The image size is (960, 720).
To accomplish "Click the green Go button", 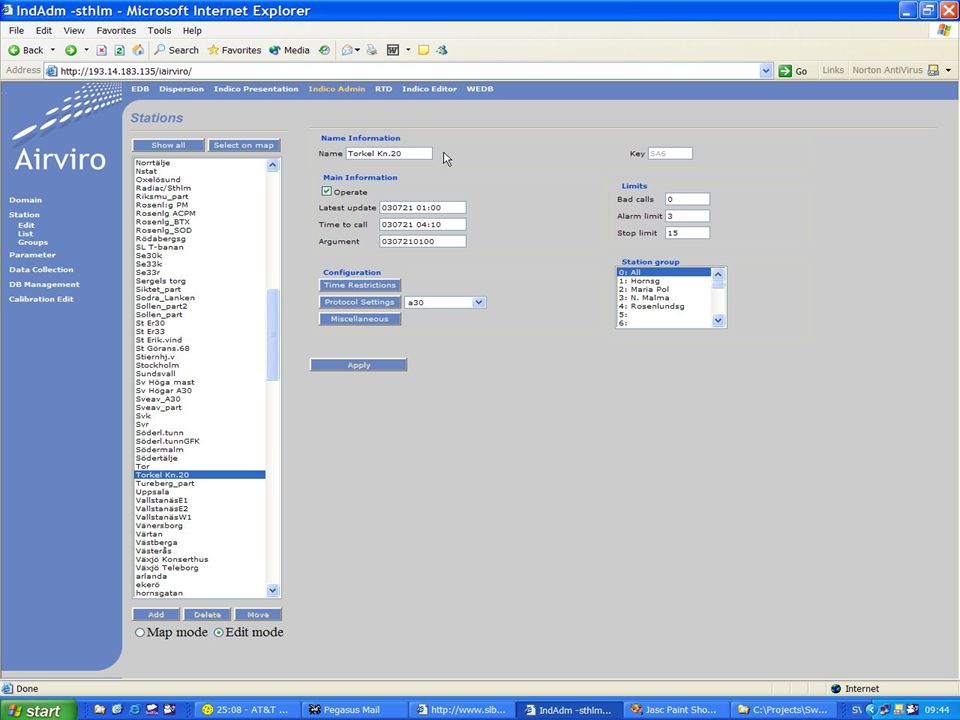I will coord(793,71).
